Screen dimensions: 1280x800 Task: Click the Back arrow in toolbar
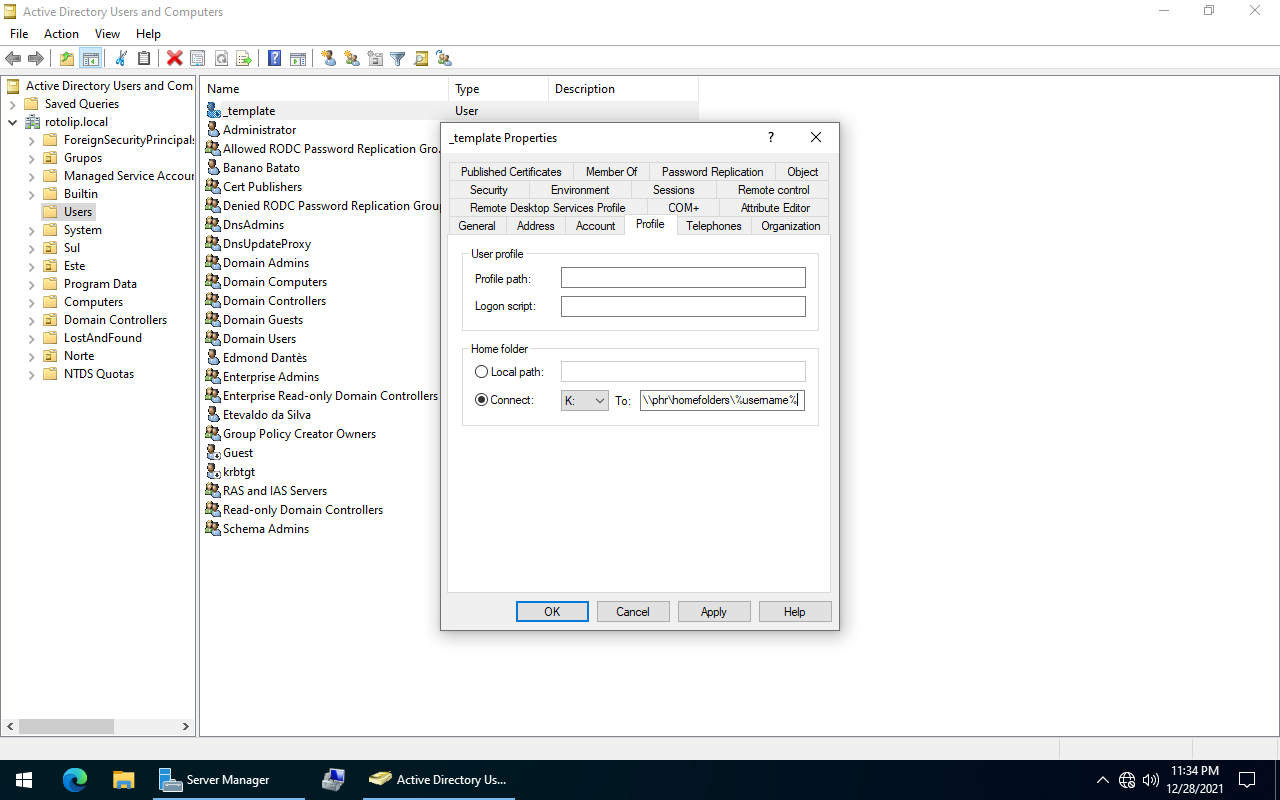(13, 59)
